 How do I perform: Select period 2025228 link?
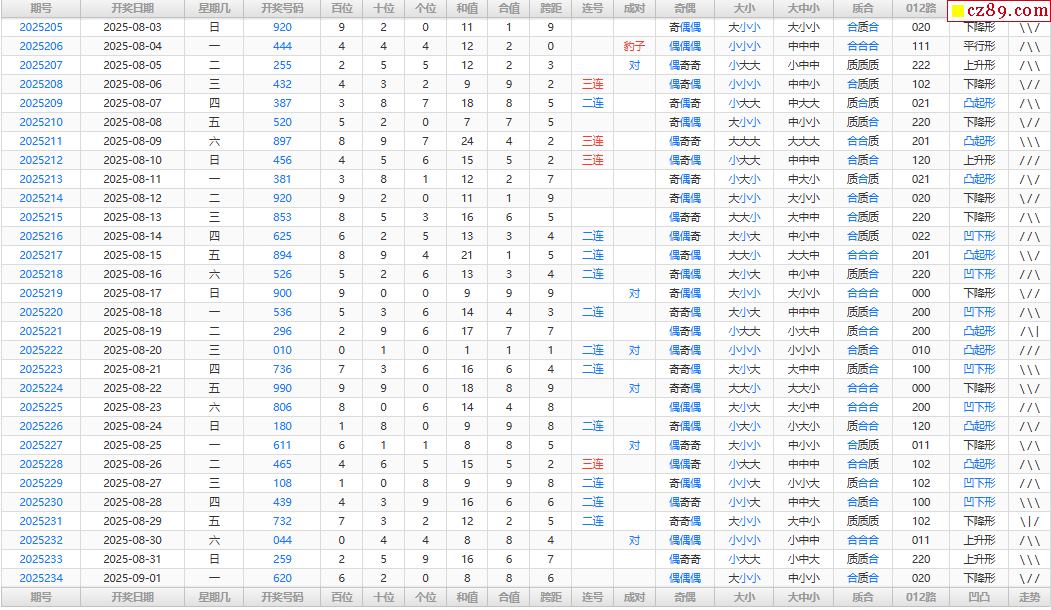coord(41,465)
